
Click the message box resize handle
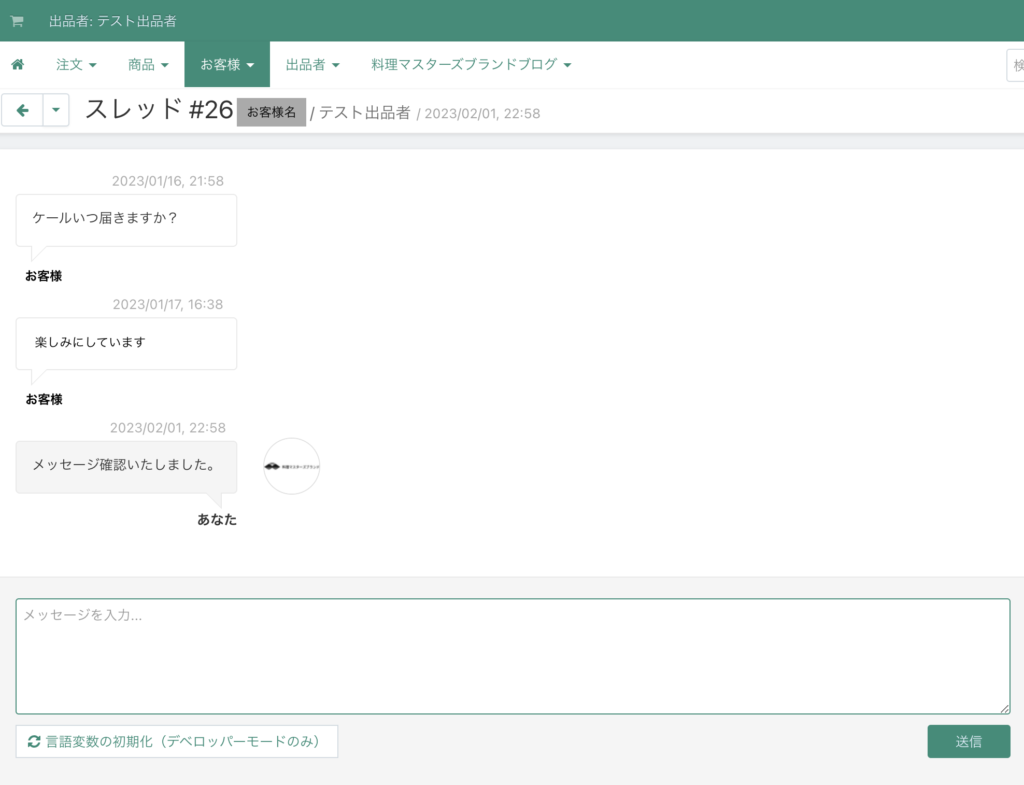pyautogui.click(x=1004, y=708)
